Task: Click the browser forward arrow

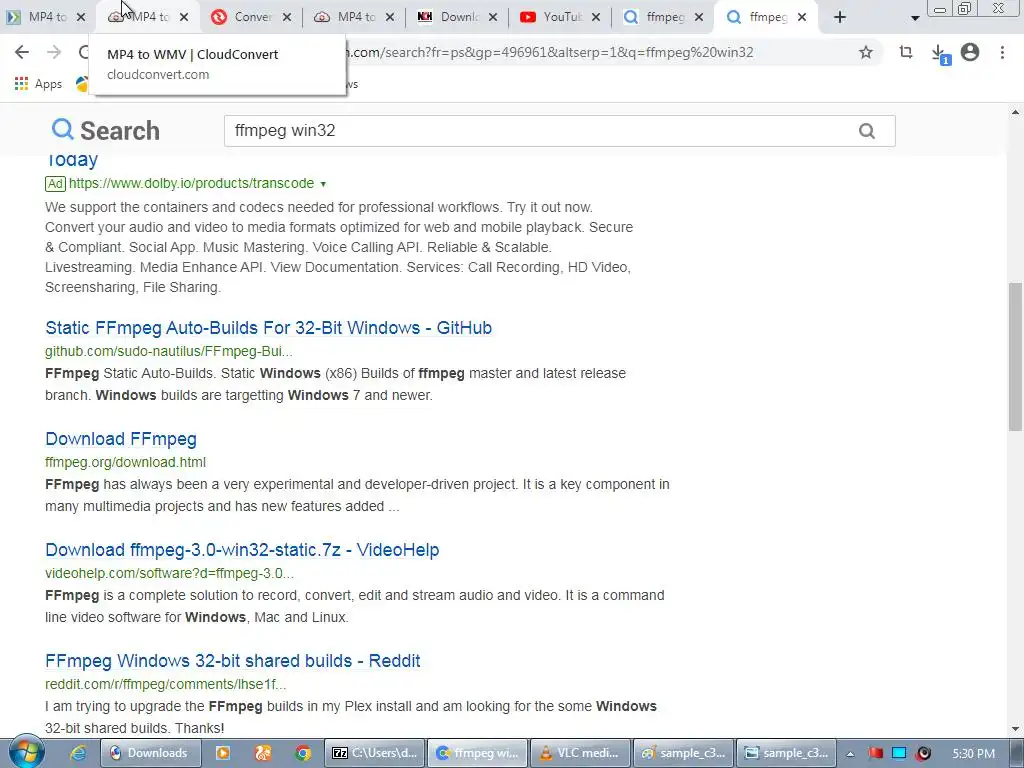Action: tap(54, 52)
